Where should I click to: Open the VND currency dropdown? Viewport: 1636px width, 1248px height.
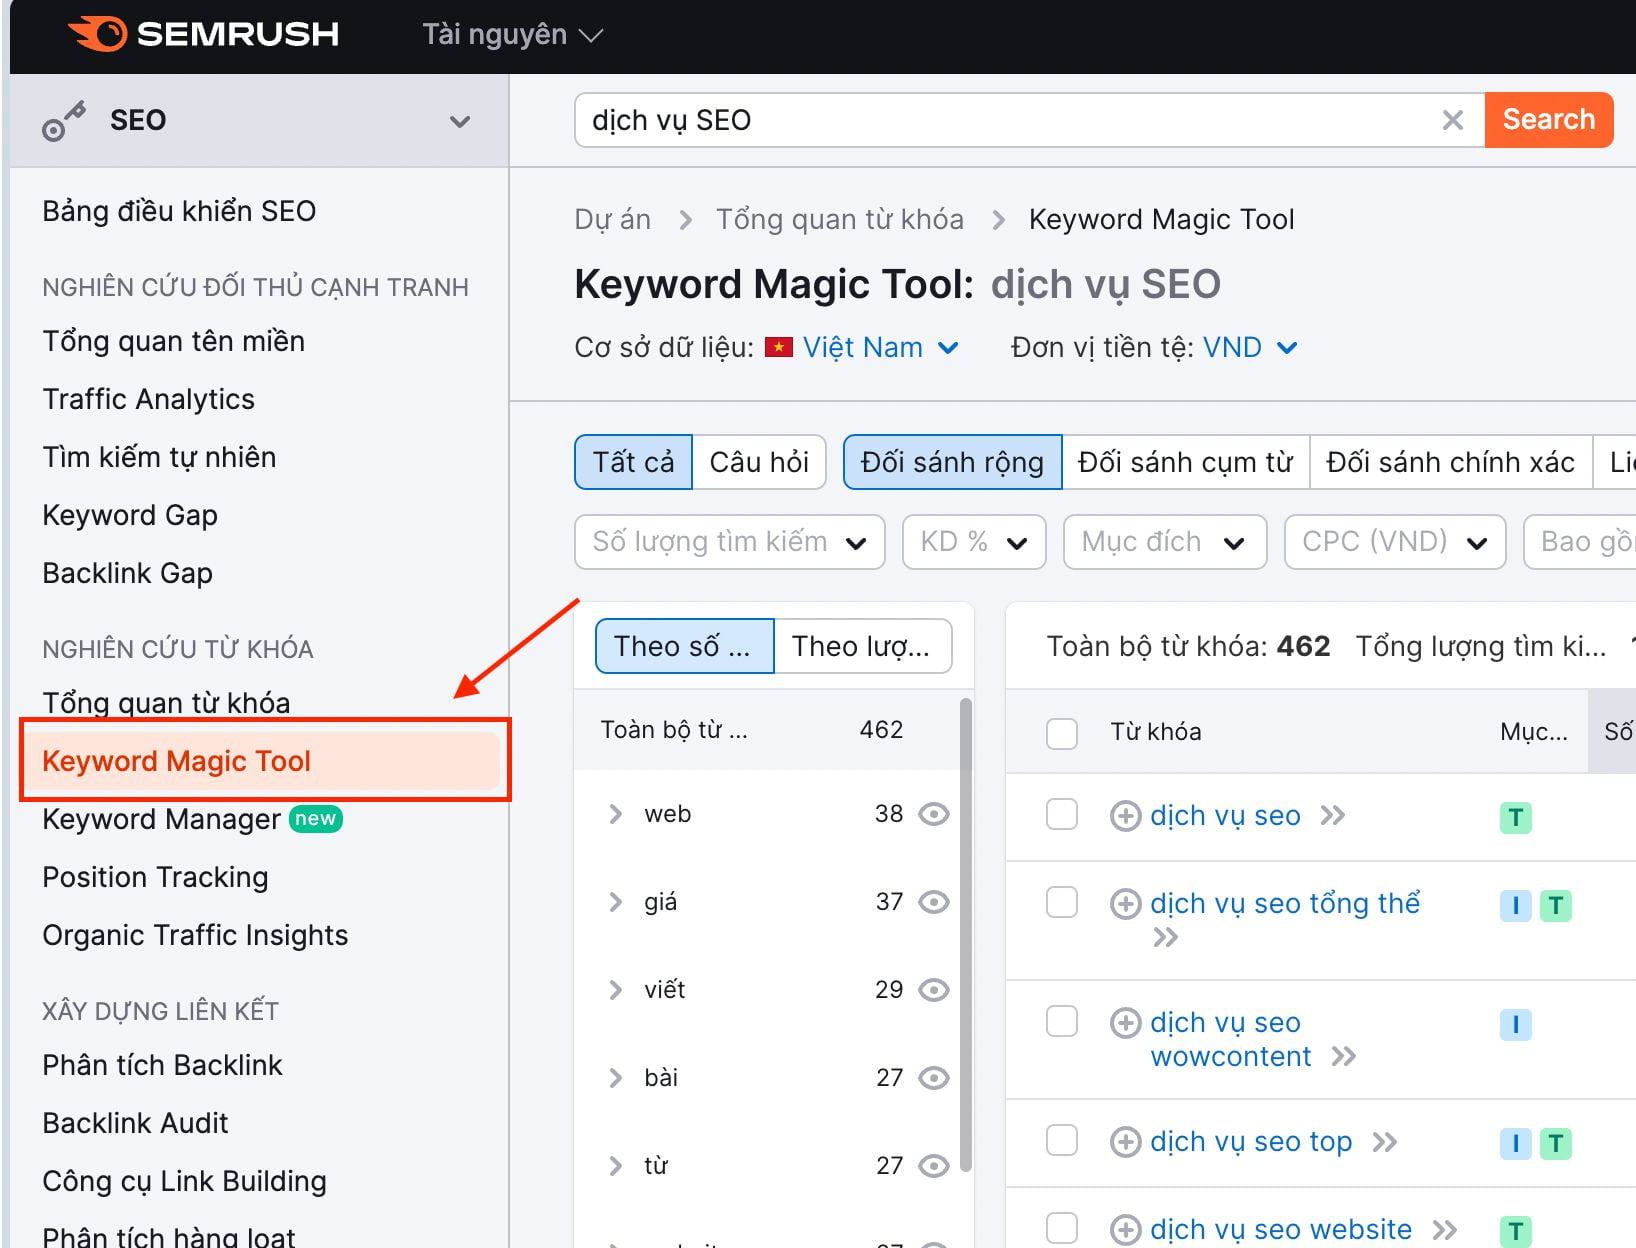coord(1250,347)
